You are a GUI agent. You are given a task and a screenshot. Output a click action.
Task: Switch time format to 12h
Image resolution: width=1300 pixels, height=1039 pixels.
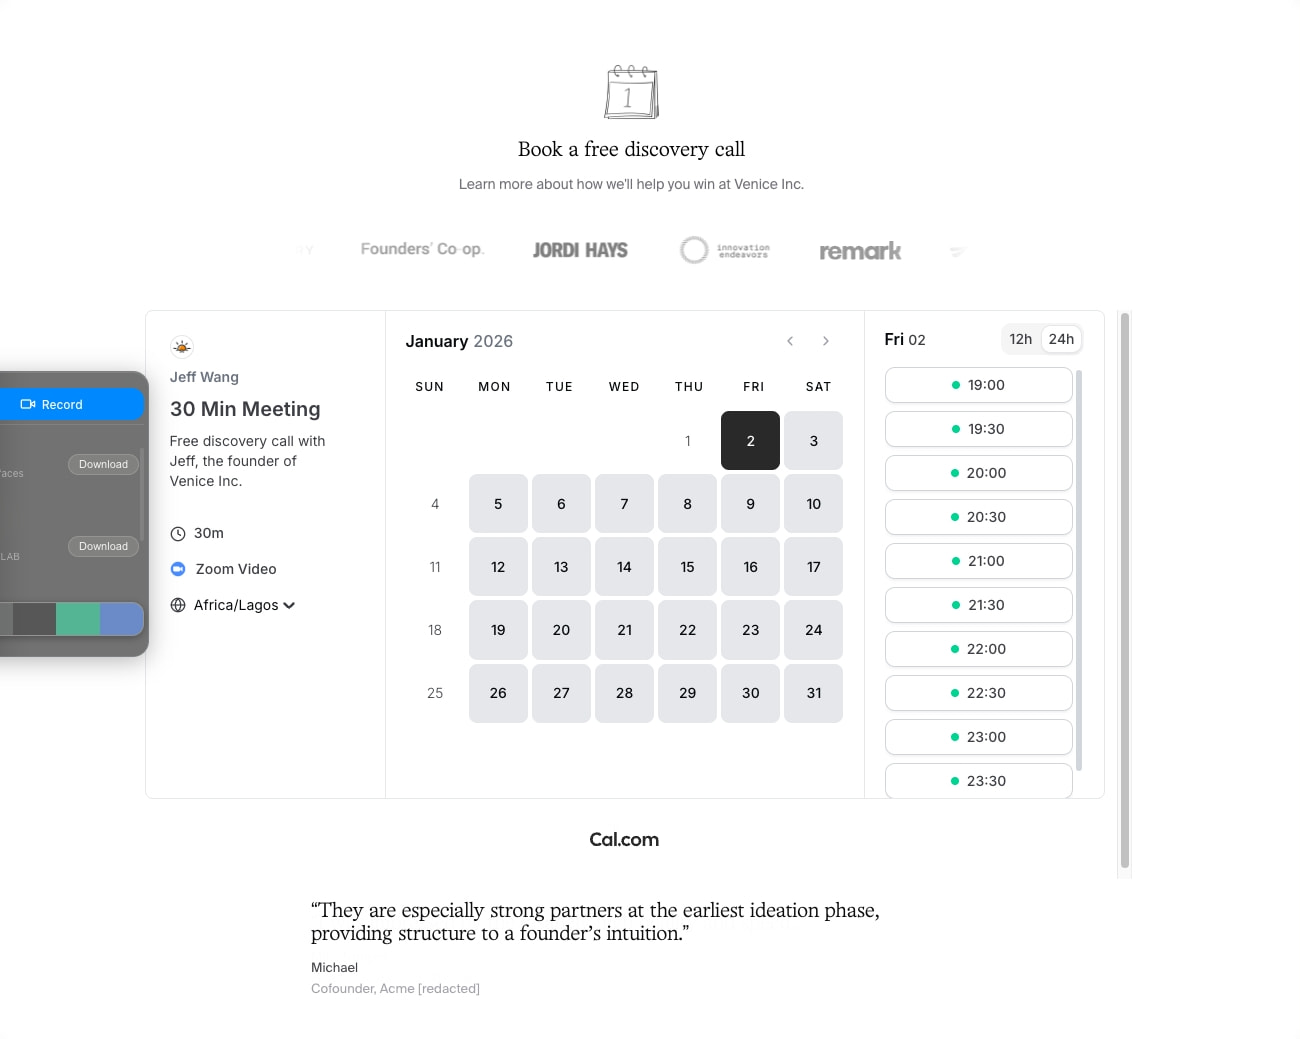1021,339
